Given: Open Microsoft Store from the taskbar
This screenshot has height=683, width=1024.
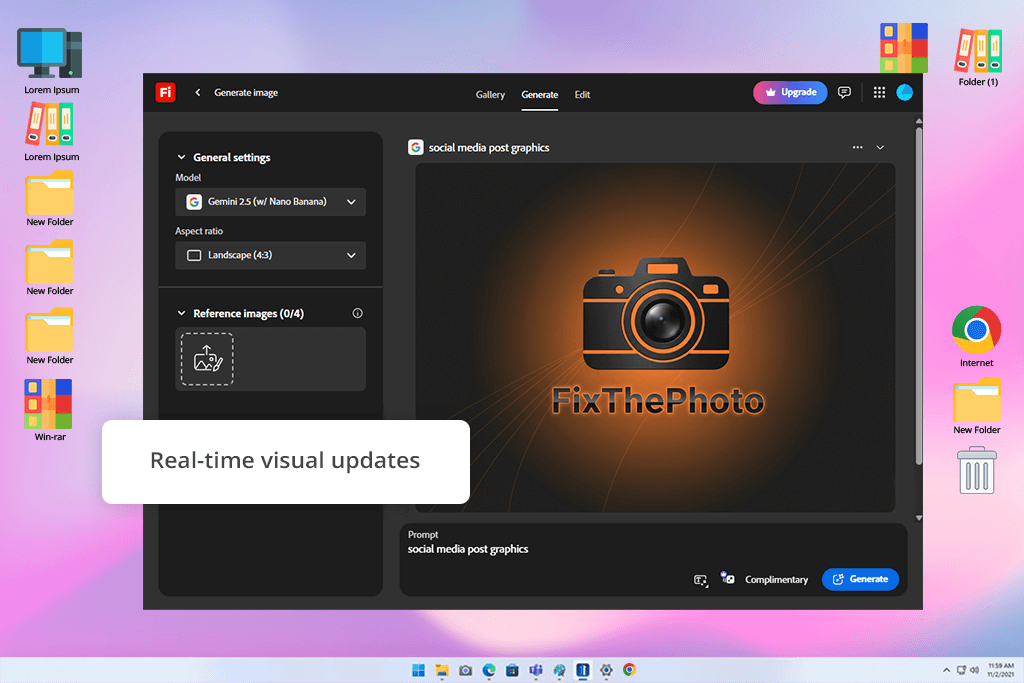Looking at the screenshot, I should (513, 670).
